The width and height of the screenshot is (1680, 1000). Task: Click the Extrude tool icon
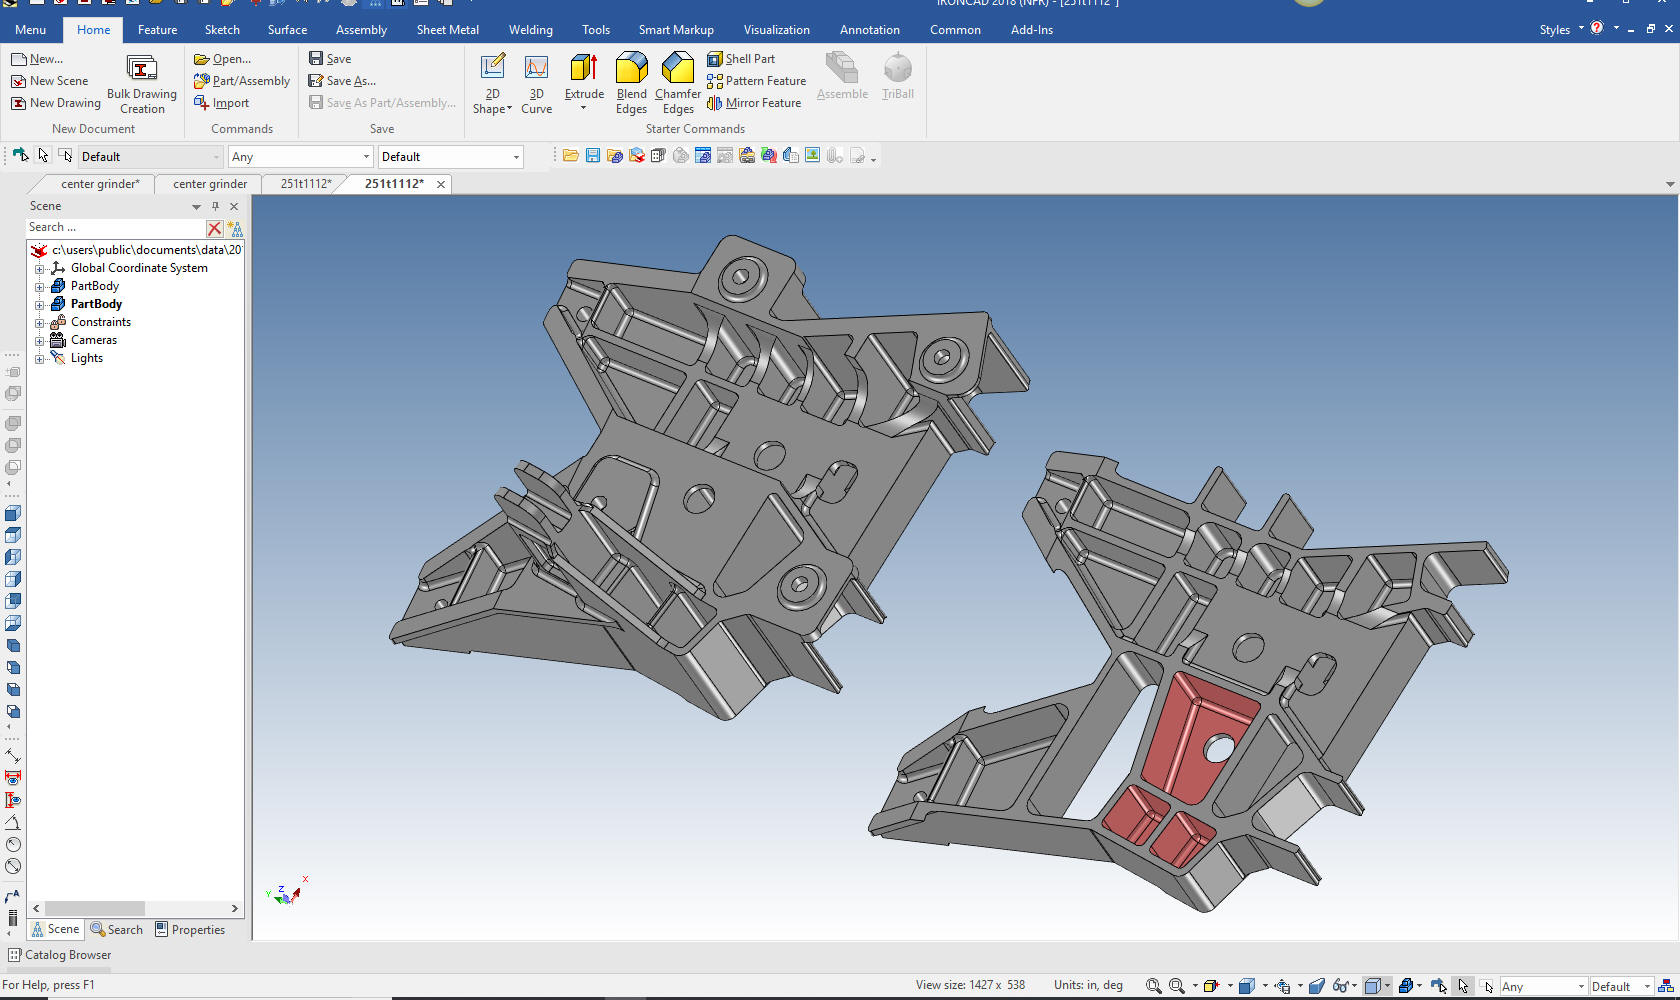[584, 69]
